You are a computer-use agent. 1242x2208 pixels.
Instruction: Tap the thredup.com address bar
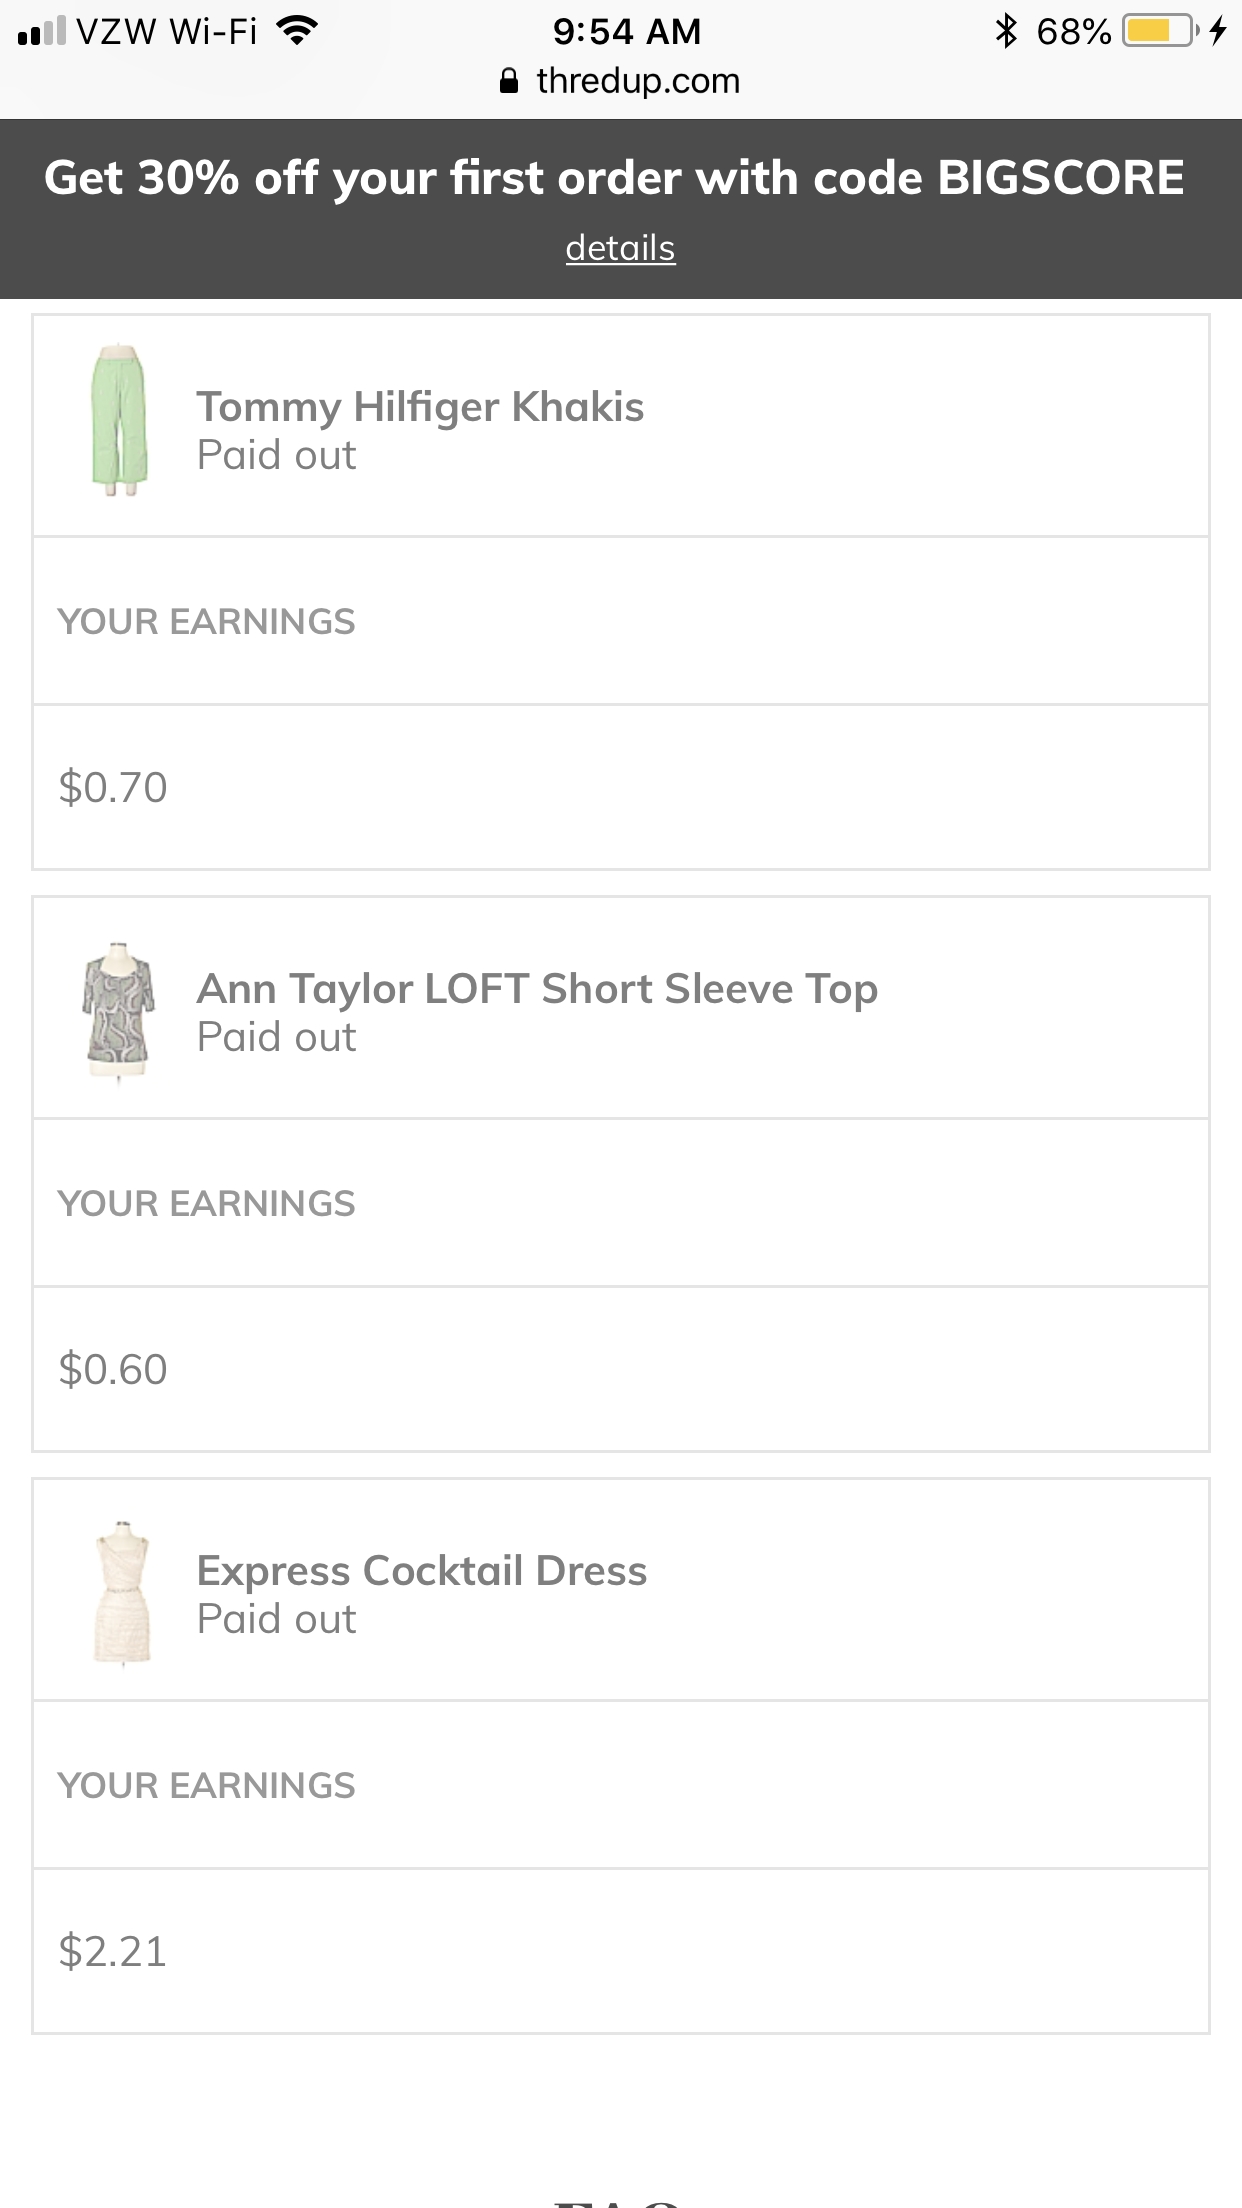[x=637, y=81]
